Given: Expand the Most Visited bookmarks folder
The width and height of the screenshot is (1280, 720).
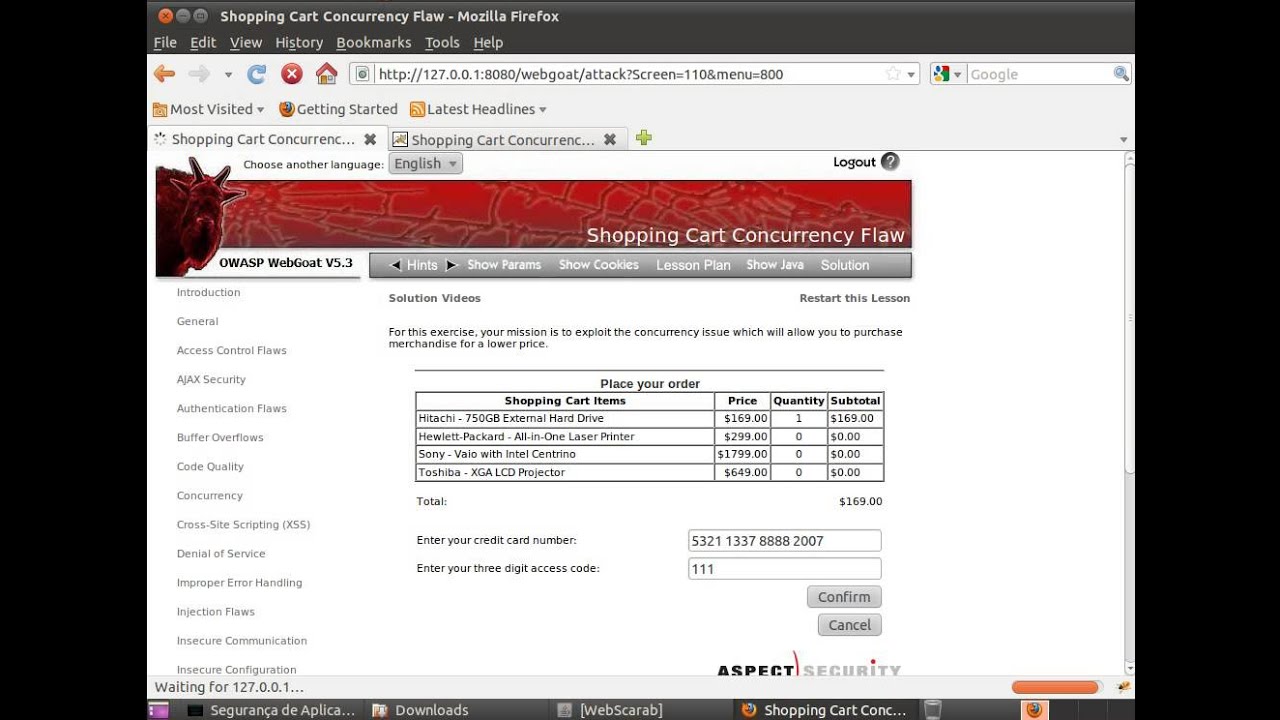Looking at the screenshot, I should click(x=208, y=109).
